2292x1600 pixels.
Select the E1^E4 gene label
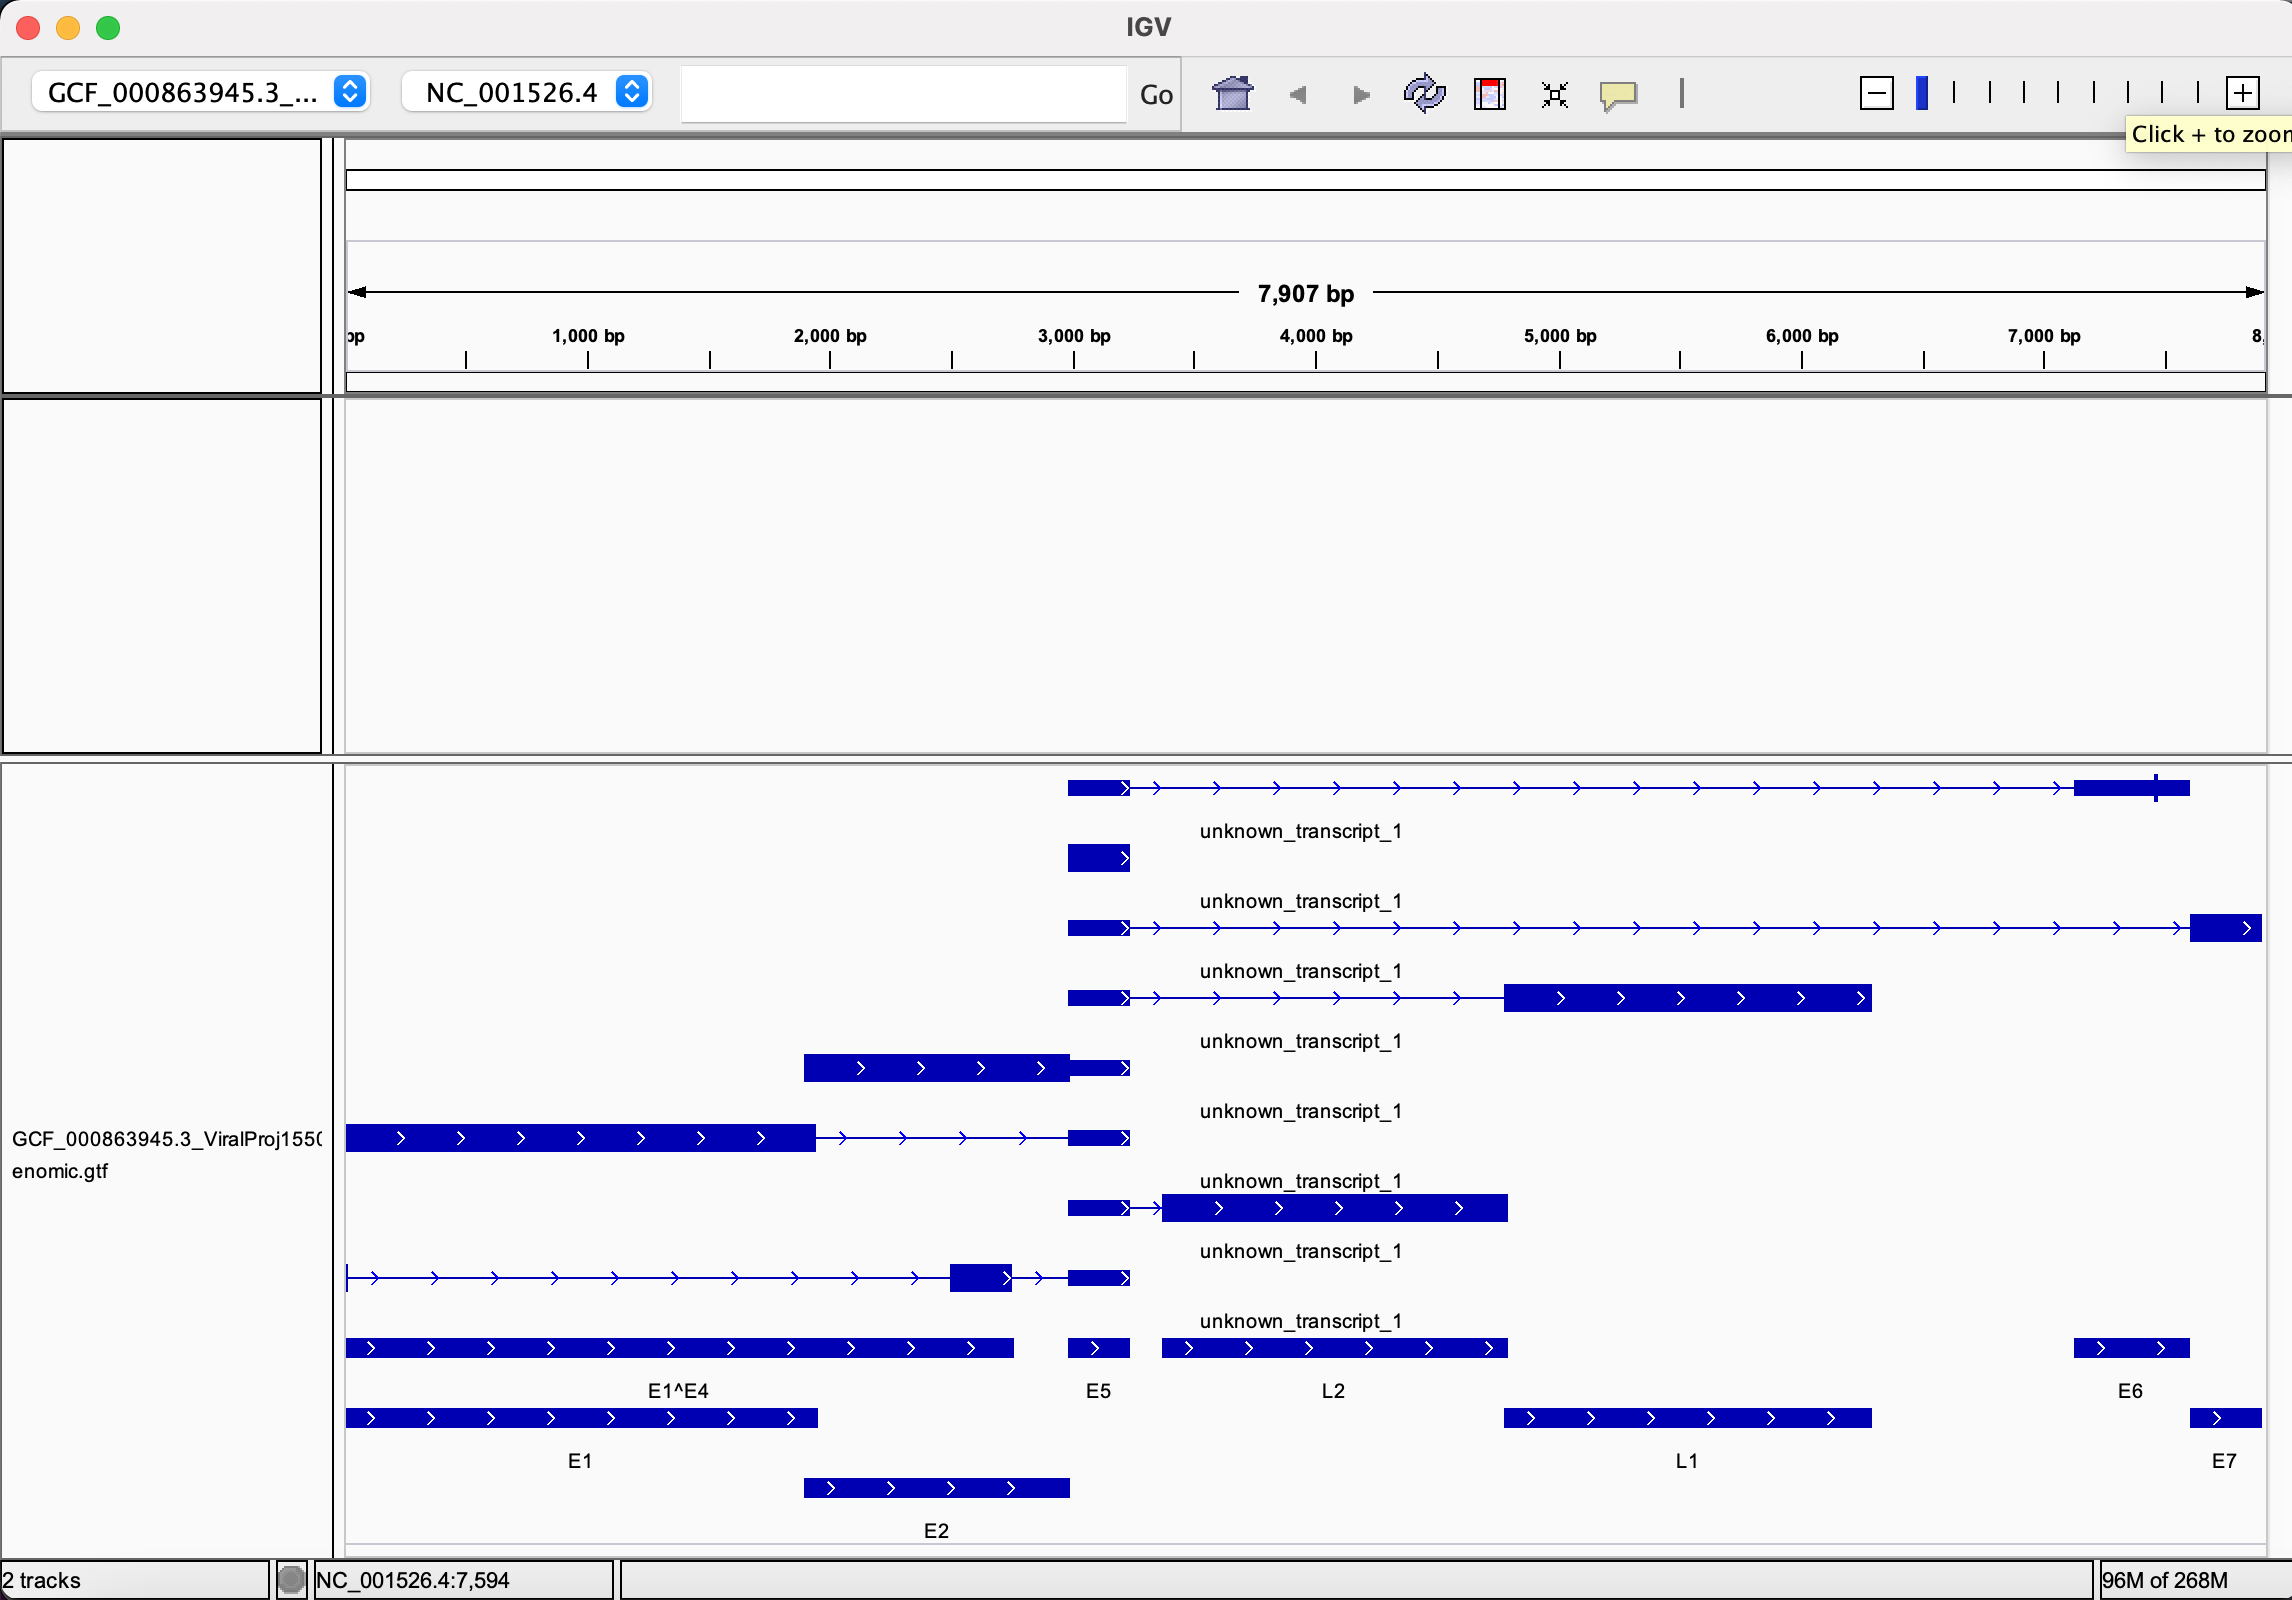coord(678,1391)
